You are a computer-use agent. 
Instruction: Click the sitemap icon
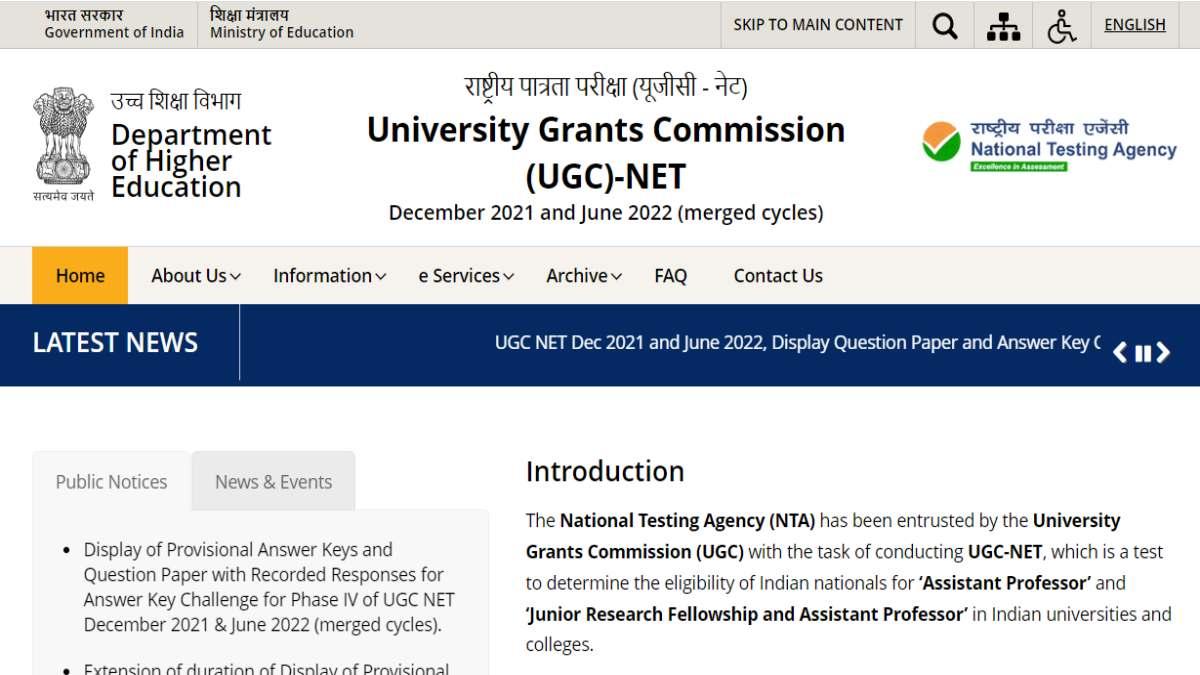[x=1003, y=24]
